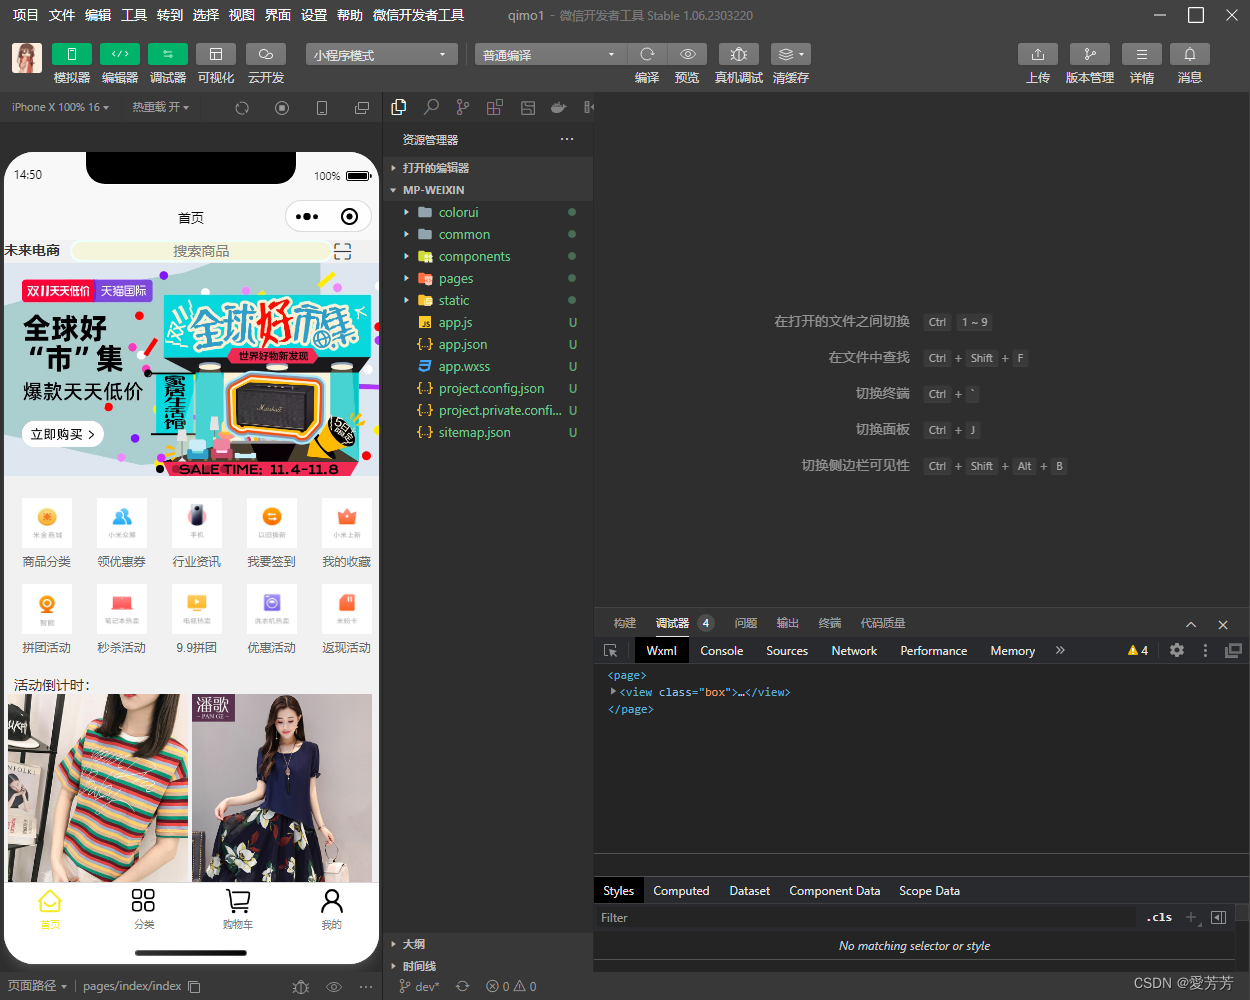Open the source control branch icon
1250x1000 pixels.
click(463, 107)
